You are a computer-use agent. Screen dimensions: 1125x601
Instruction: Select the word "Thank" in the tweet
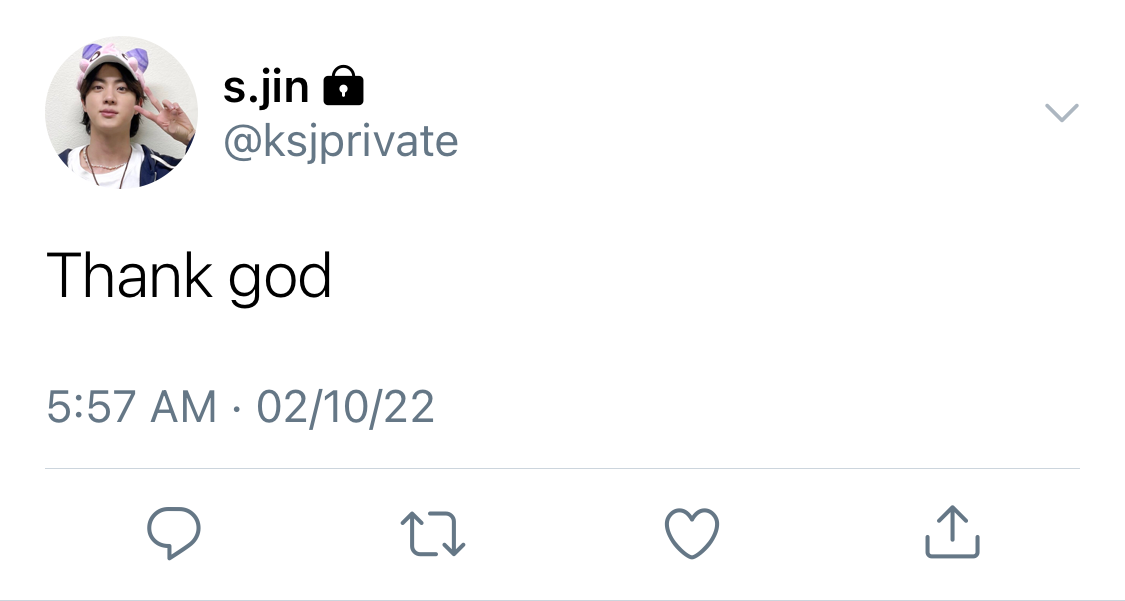click(x=129, y=275)
